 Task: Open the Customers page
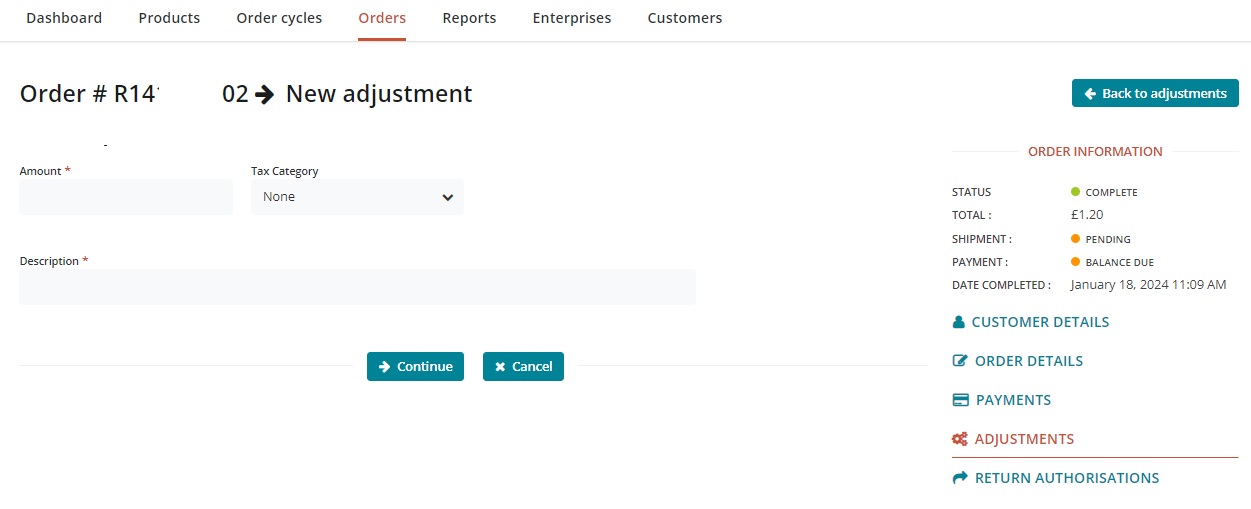pyautogui.click(x=685, y=18)
